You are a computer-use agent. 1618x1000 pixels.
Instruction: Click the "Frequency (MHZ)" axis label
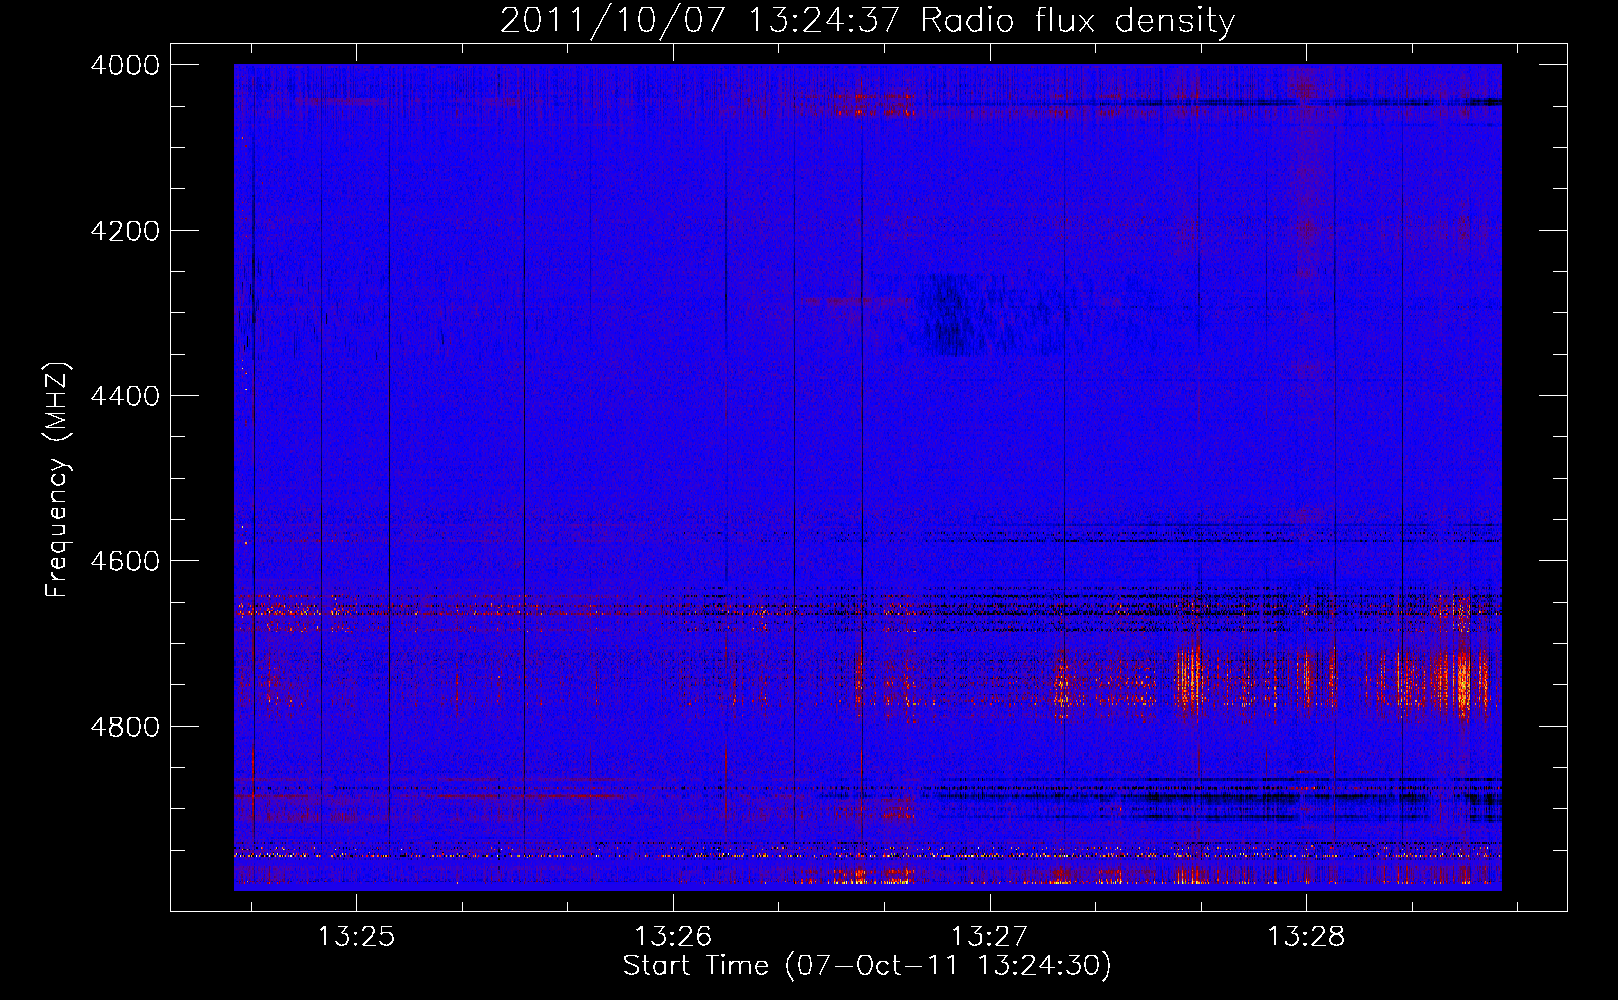(x=58, y=480)
